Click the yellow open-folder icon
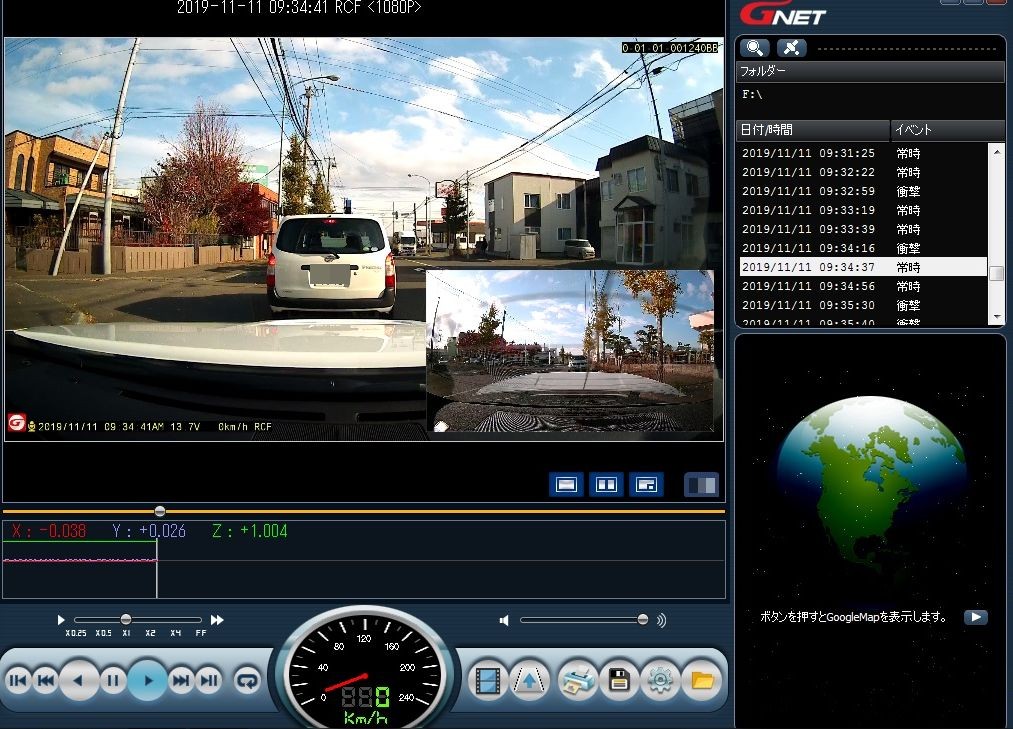This screenshot has width=1013, height=729. pos(702,681)
